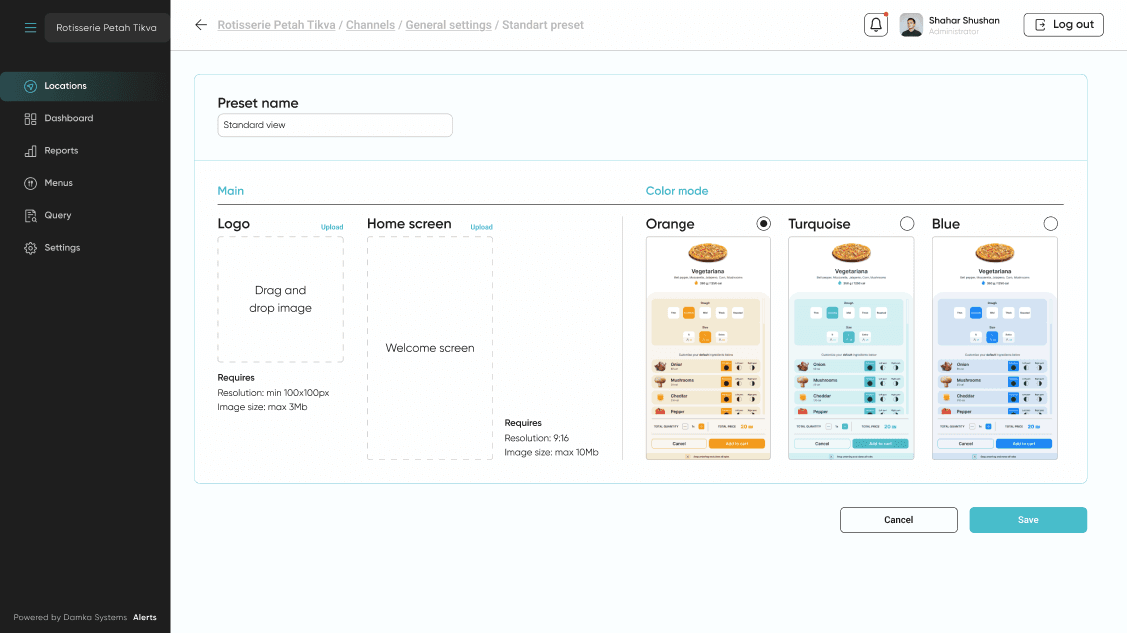This screenshot has height=633, width=1127.
Task: Click the Blue theme preview thumbnail
Action: click(995, 348)
